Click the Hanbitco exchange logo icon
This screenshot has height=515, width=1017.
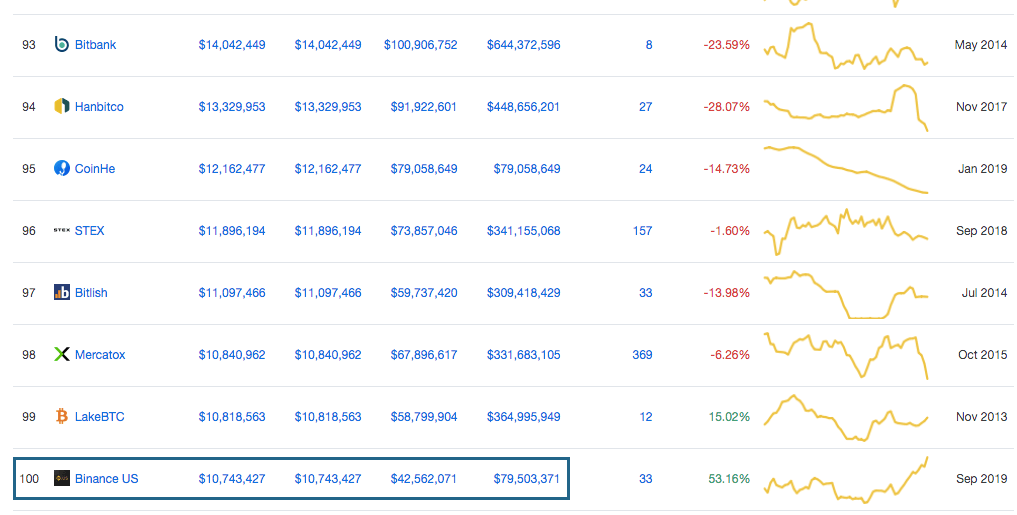pos(62,106)
